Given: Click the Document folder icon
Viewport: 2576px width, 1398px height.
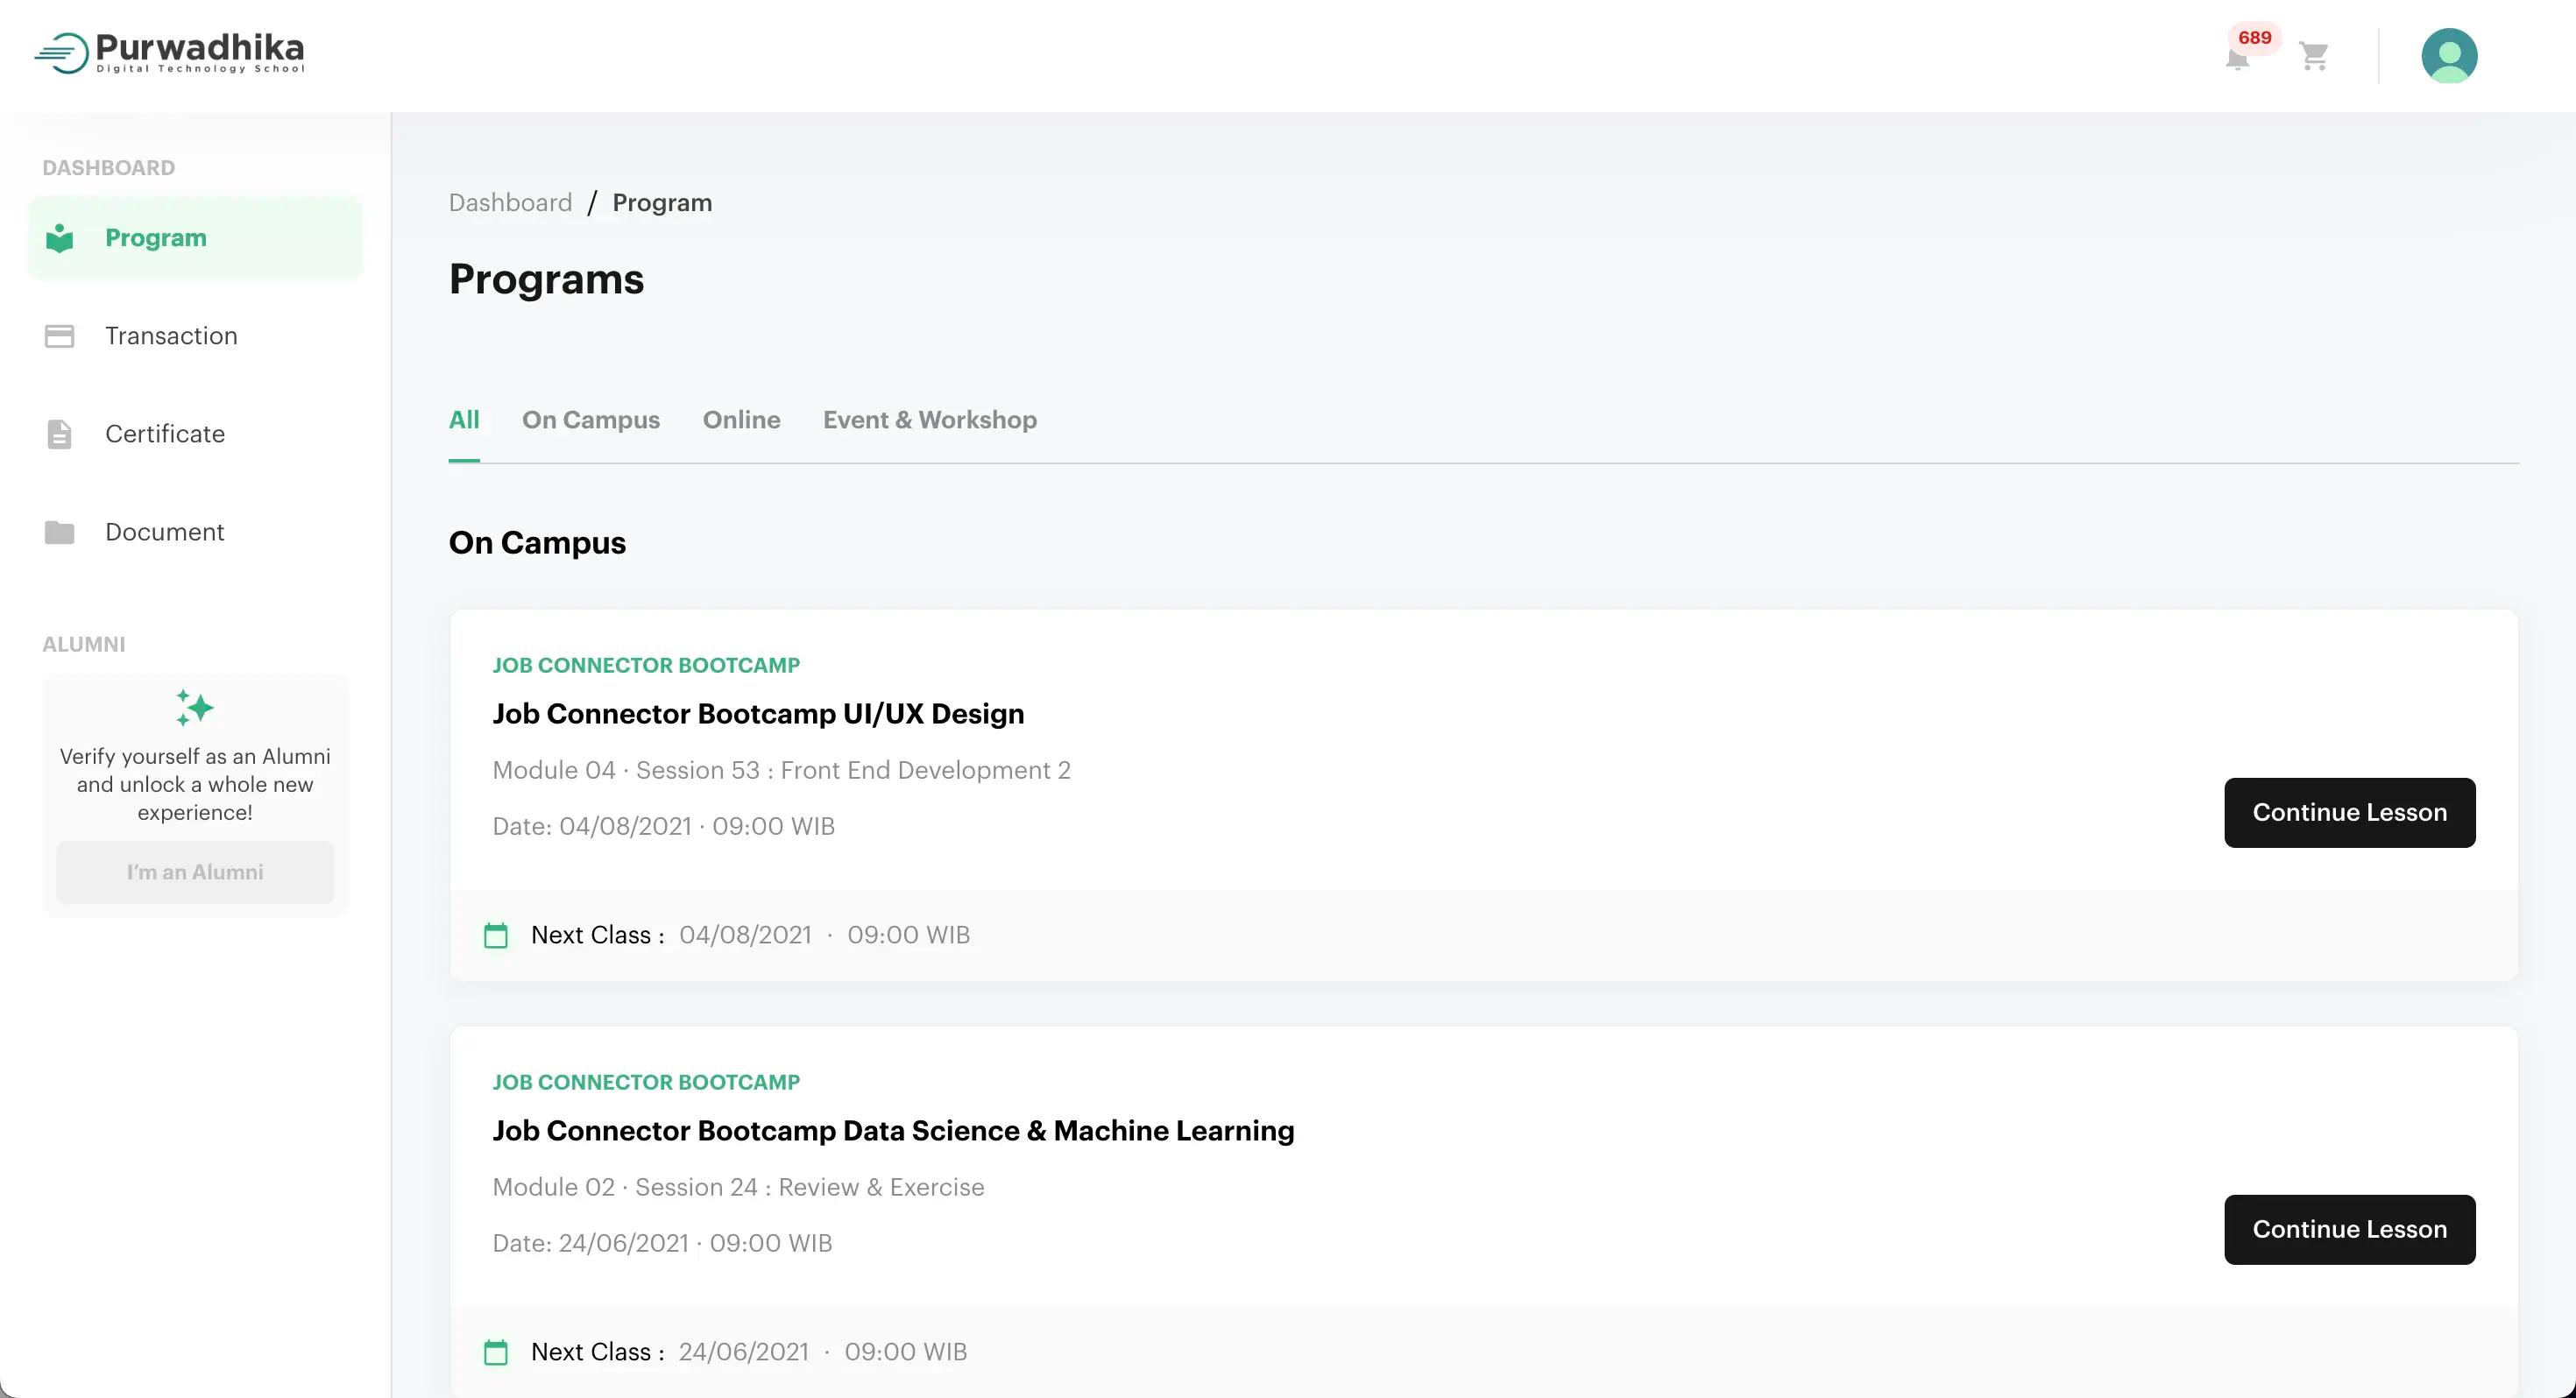Looking at the screenshot, I should (60, 532).
